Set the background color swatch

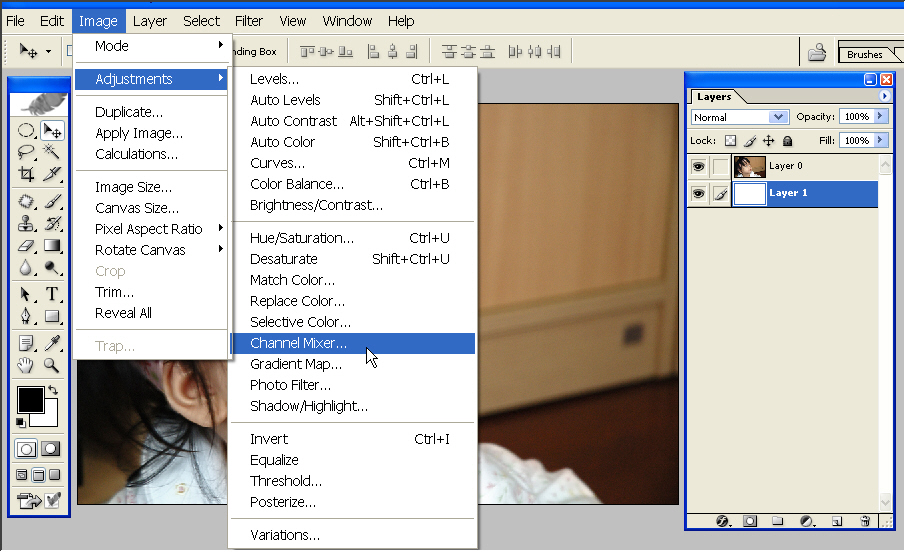(50, 417)
